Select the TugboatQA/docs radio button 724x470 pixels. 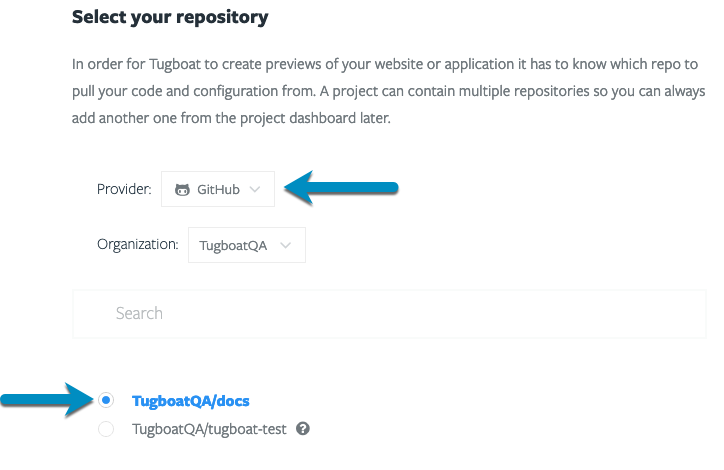pyautogui.click(x=106, y=400)
